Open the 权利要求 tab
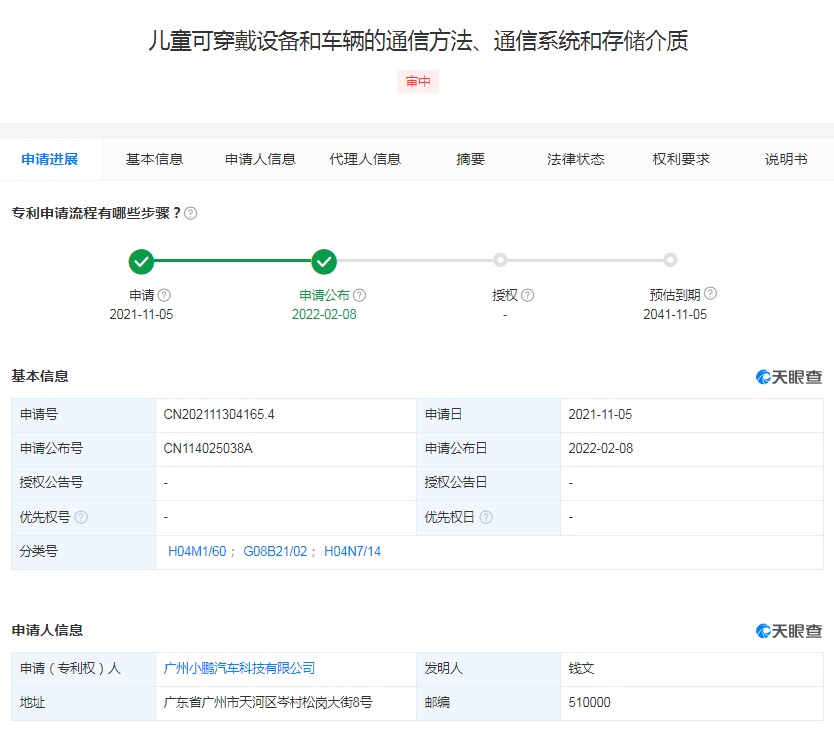834x736 pixels. (681, 159)
